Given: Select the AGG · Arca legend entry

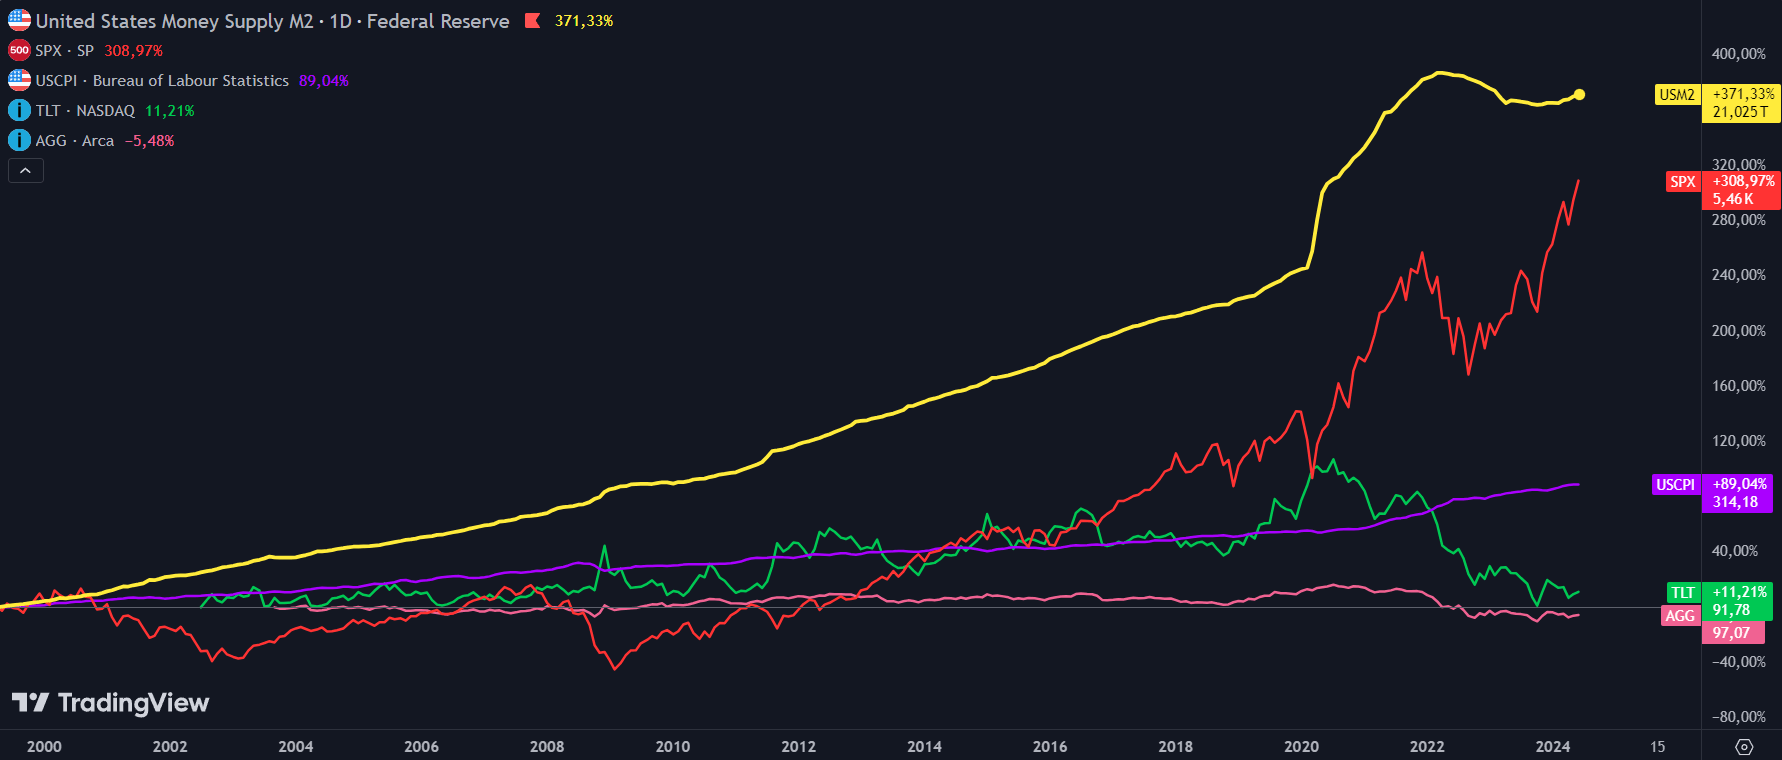Looking at the screenshot, I should pyautogui.click(x=74, y=140).
